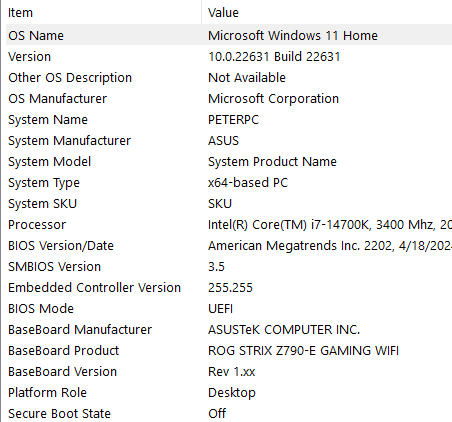This screenshot has width=452, height=422.
Task: Select the BIOS Version/Date row
Action: [x=229, y=245]
